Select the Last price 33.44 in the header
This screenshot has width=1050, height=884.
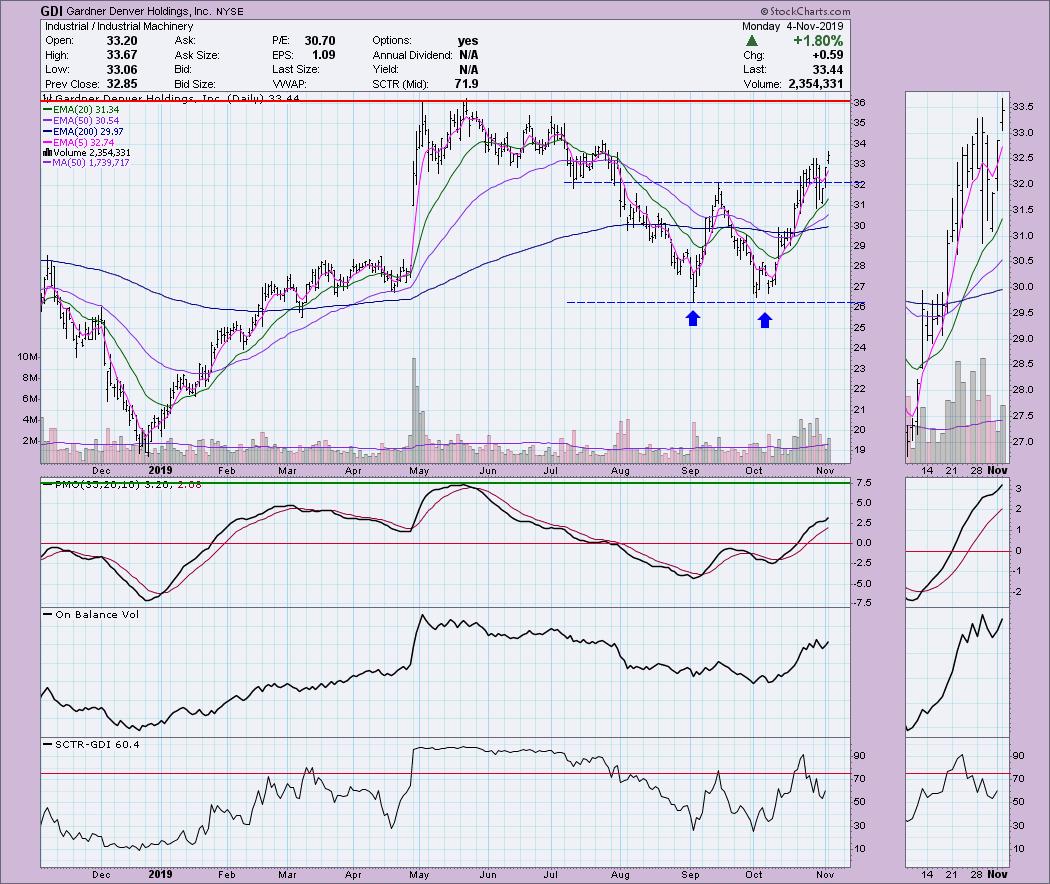828,70
